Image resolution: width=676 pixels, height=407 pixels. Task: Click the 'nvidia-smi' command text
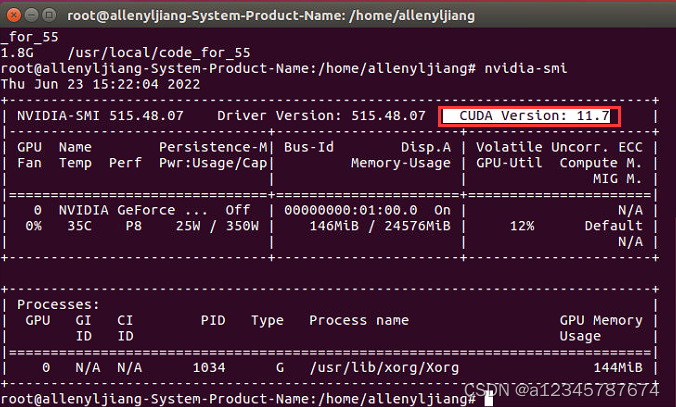coord(526,69)
